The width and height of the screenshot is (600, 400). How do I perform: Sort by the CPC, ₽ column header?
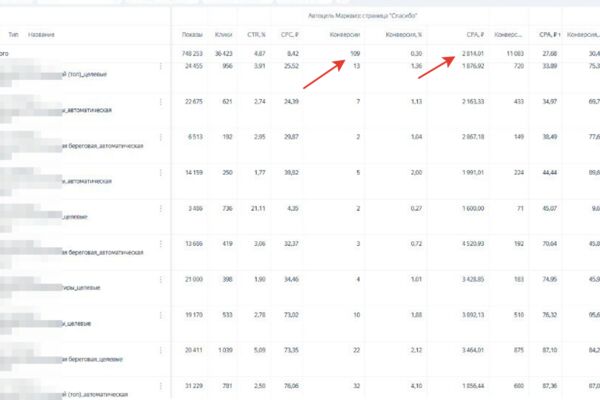point(290,35)
